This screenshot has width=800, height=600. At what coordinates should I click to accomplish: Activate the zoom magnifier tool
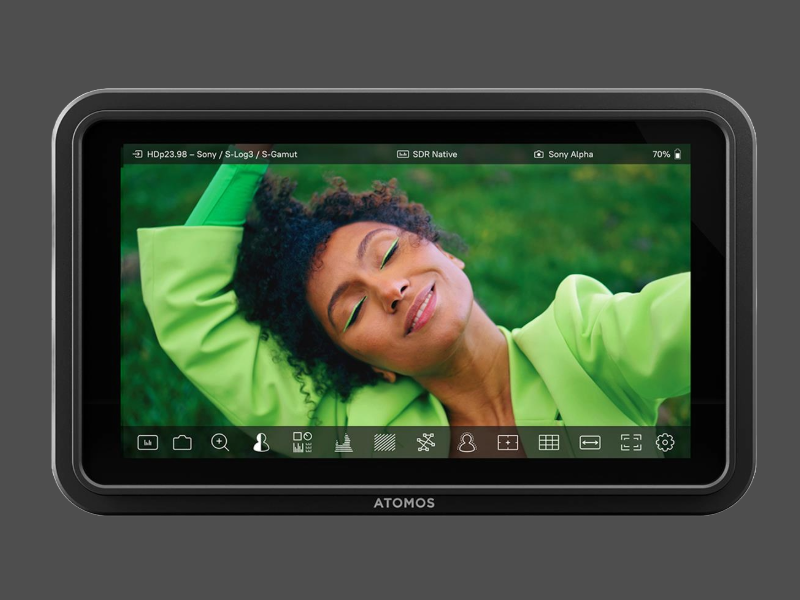pos(220,442)
